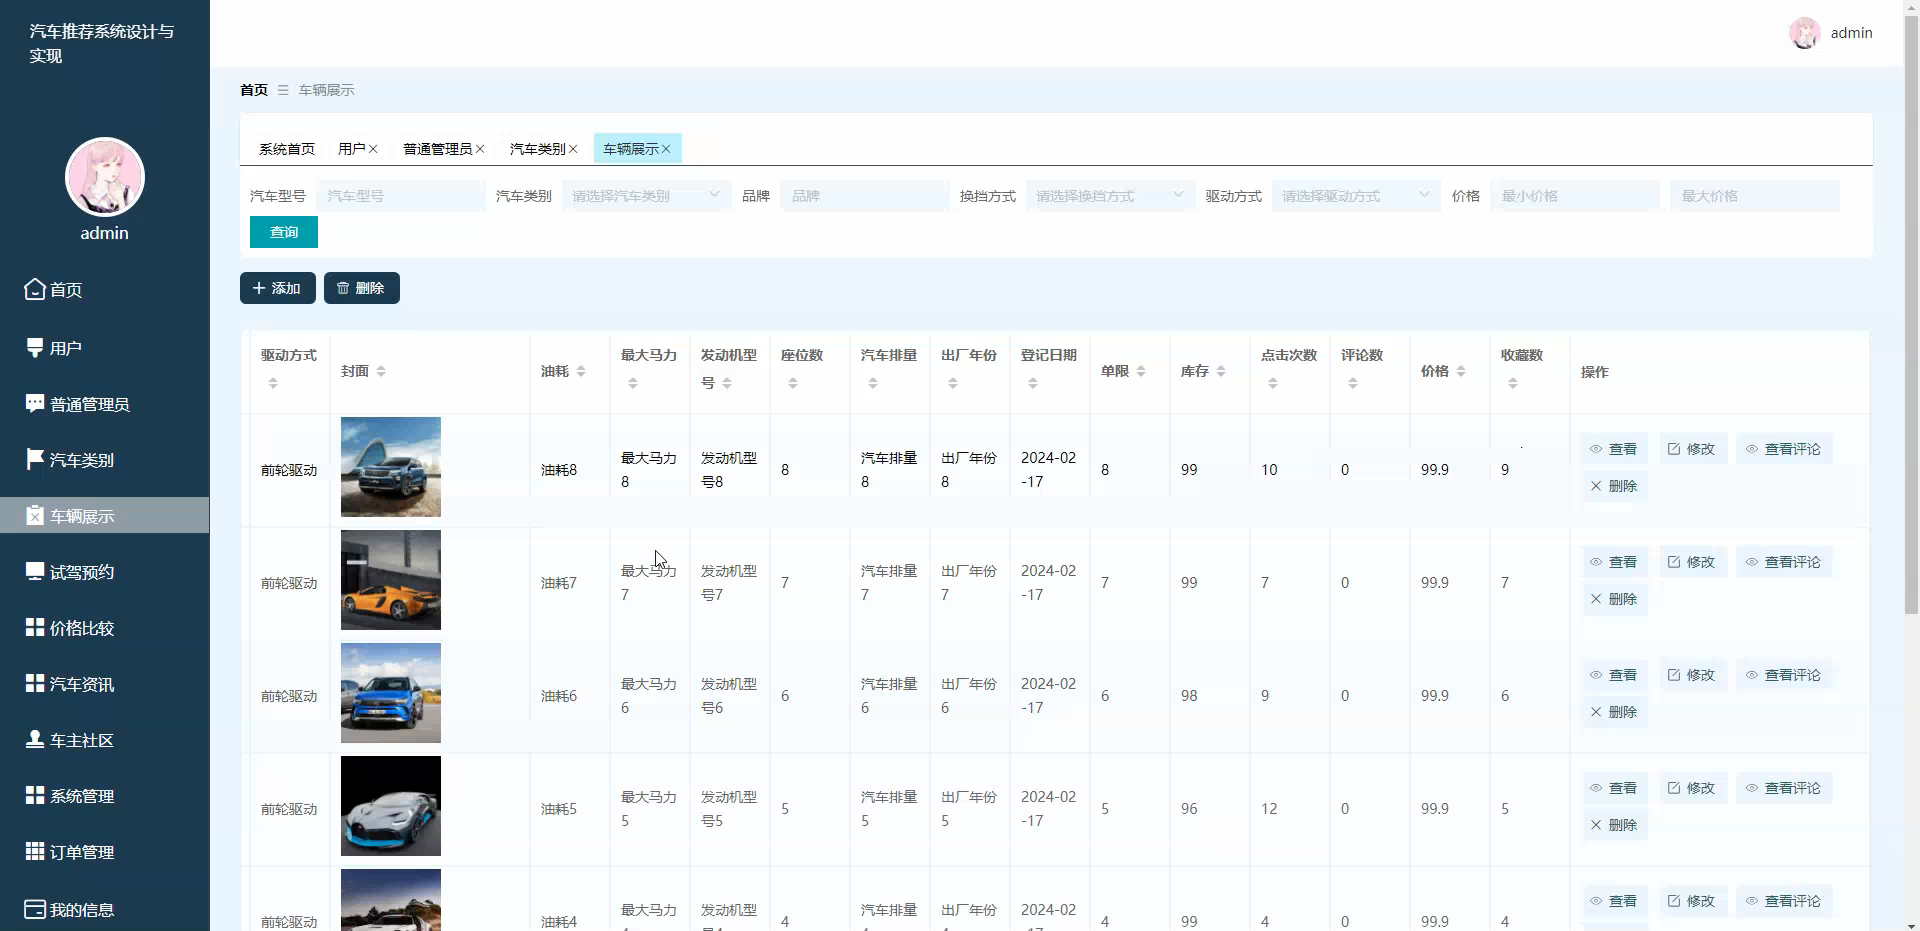Switch to the 汽车类别 tab

click(537, 149)
